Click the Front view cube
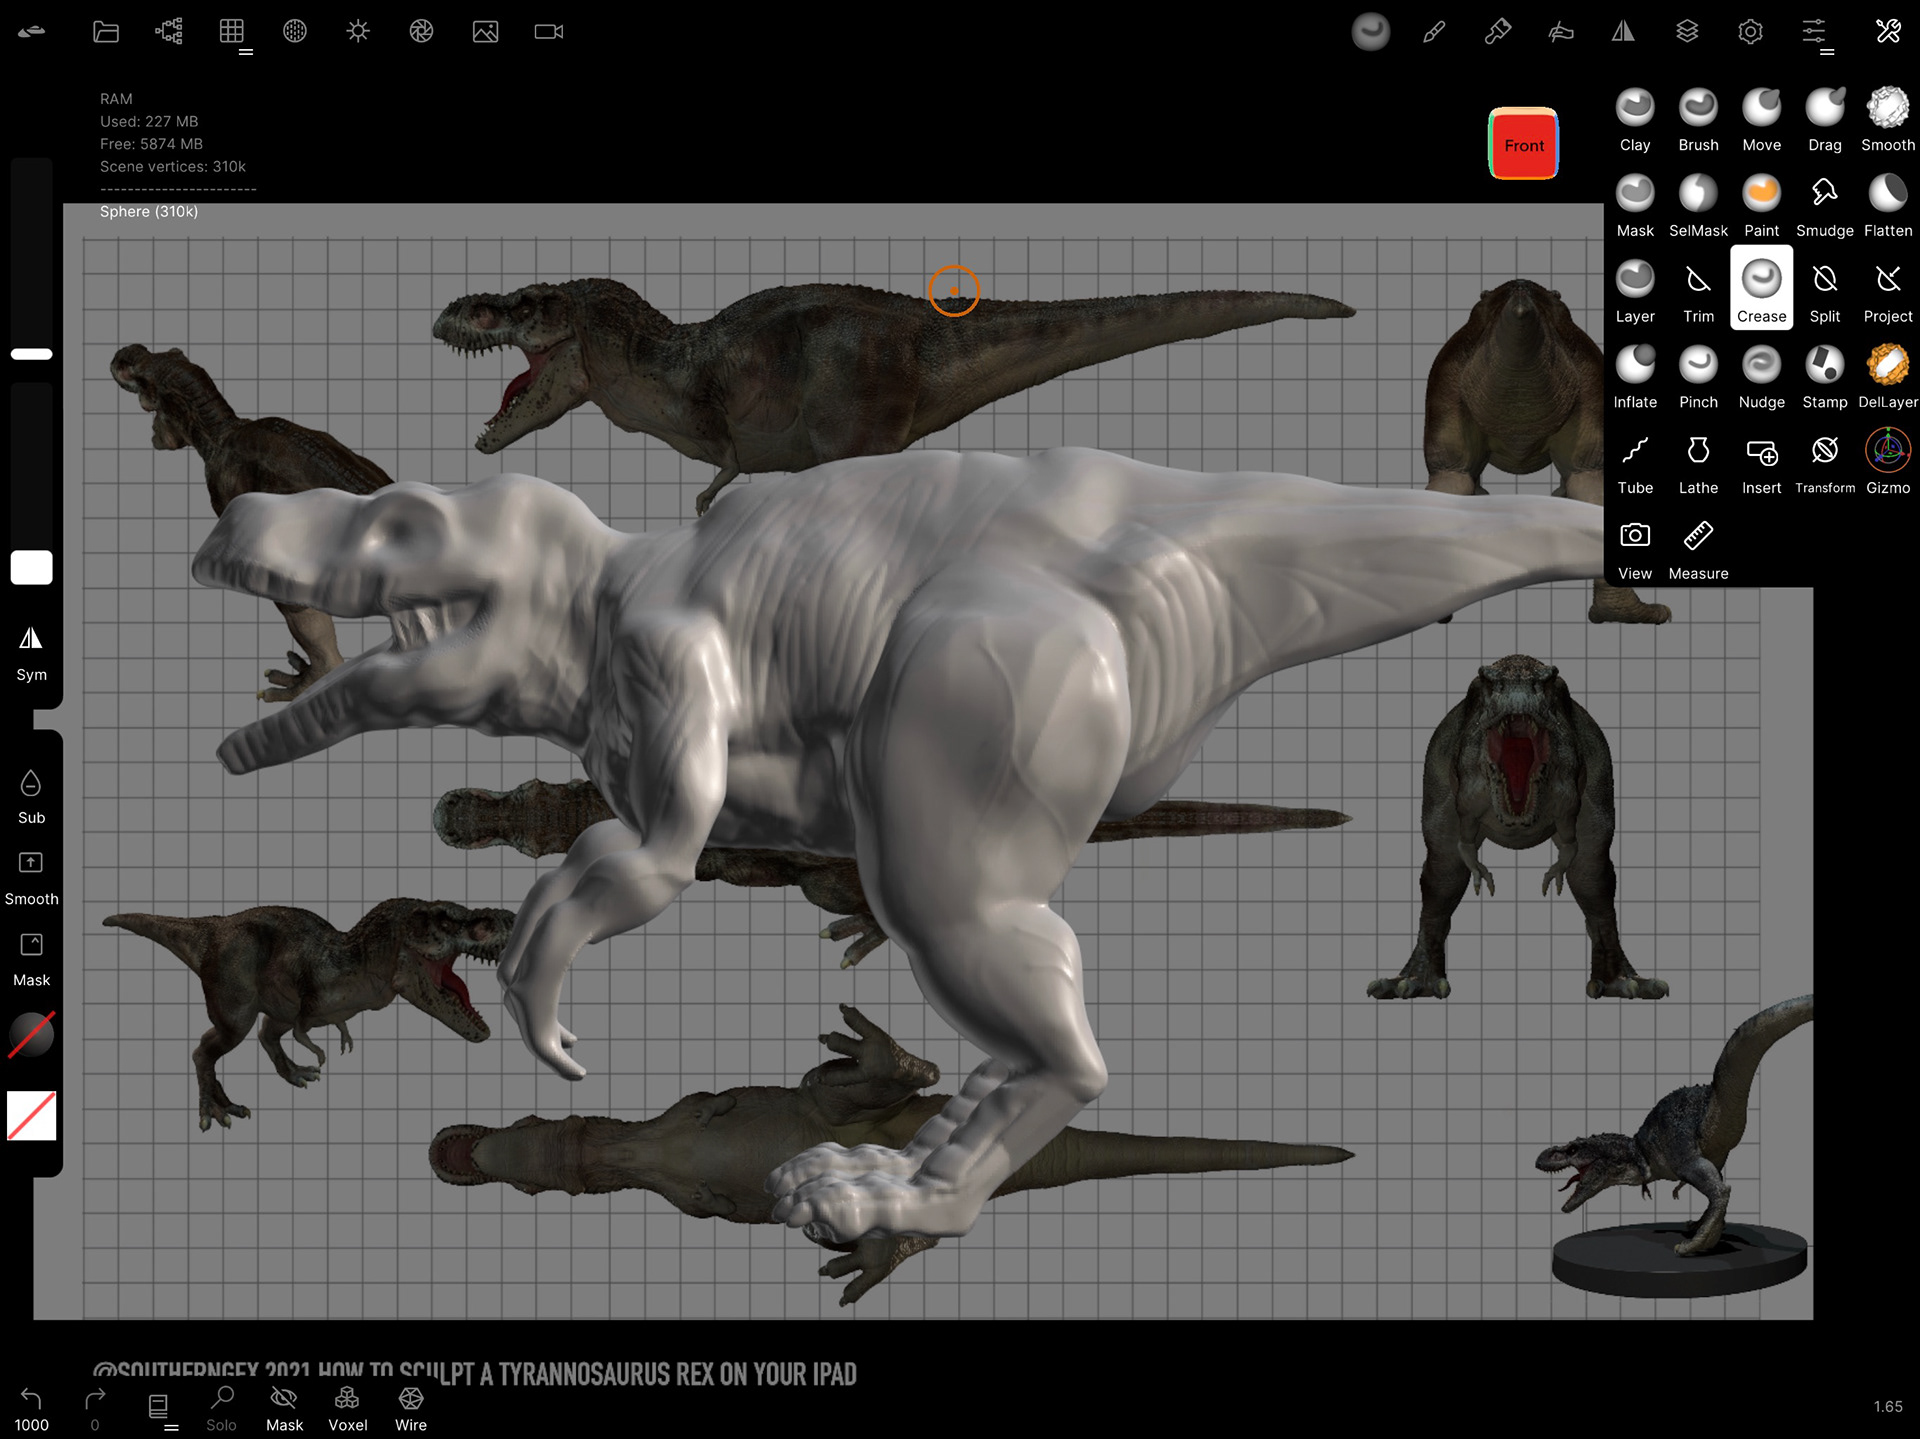Image resolution: width=1920 pixels, height=1439 pixels. pyautogui.click(x=1523, y=144)
